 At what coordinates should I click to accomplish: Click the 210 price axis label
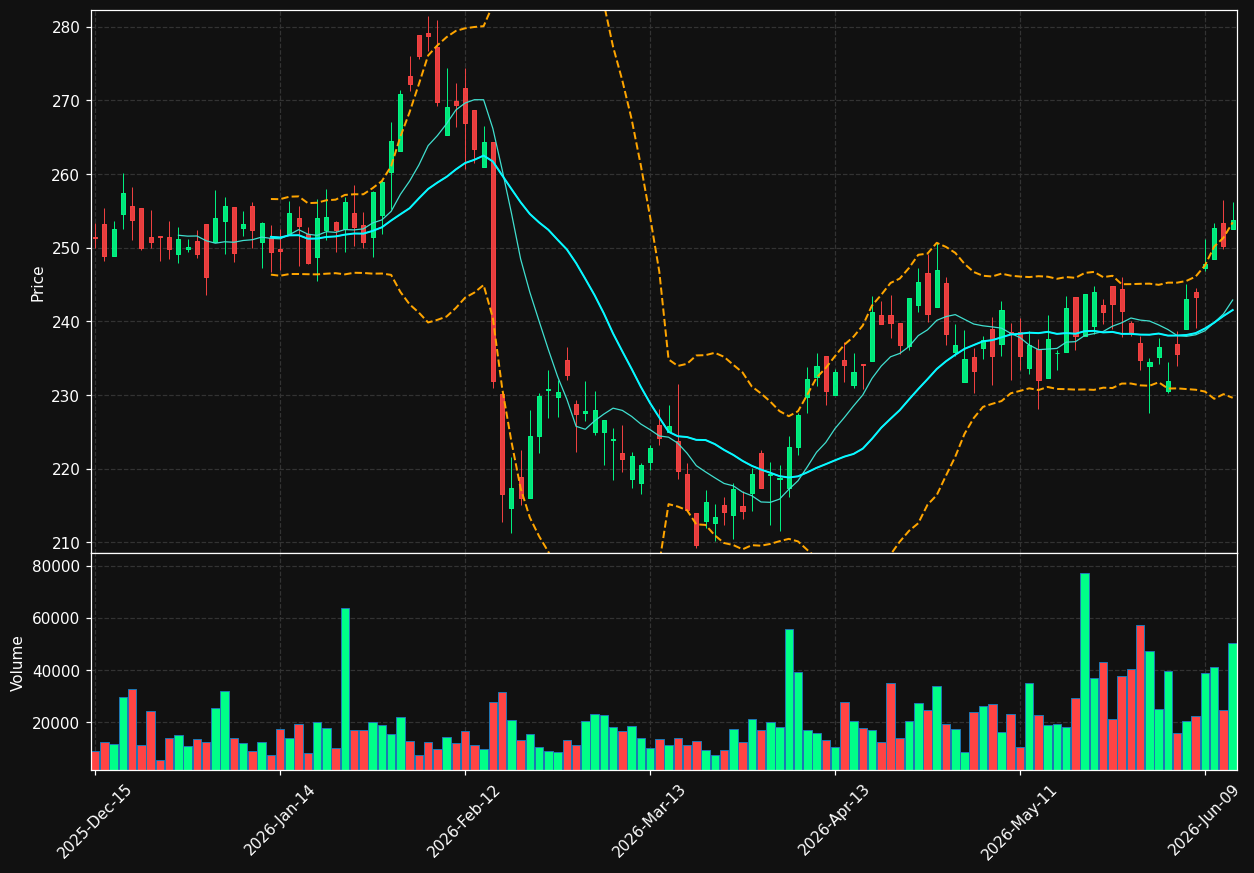point(66,543)
